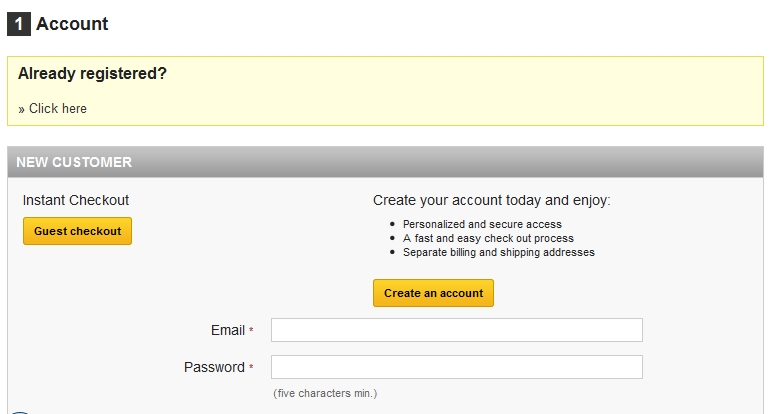Click the 'five characters min.' hint

pos(325,393)
